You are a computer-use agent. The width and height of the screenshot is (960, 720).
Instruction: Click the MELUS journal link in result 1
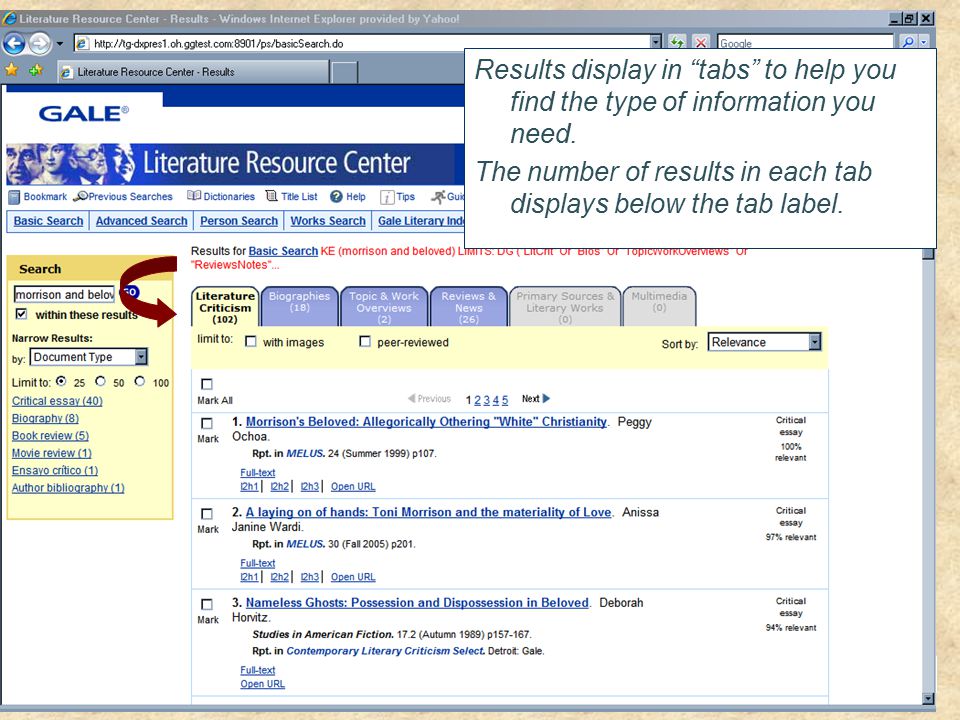[x=306, y=454]
